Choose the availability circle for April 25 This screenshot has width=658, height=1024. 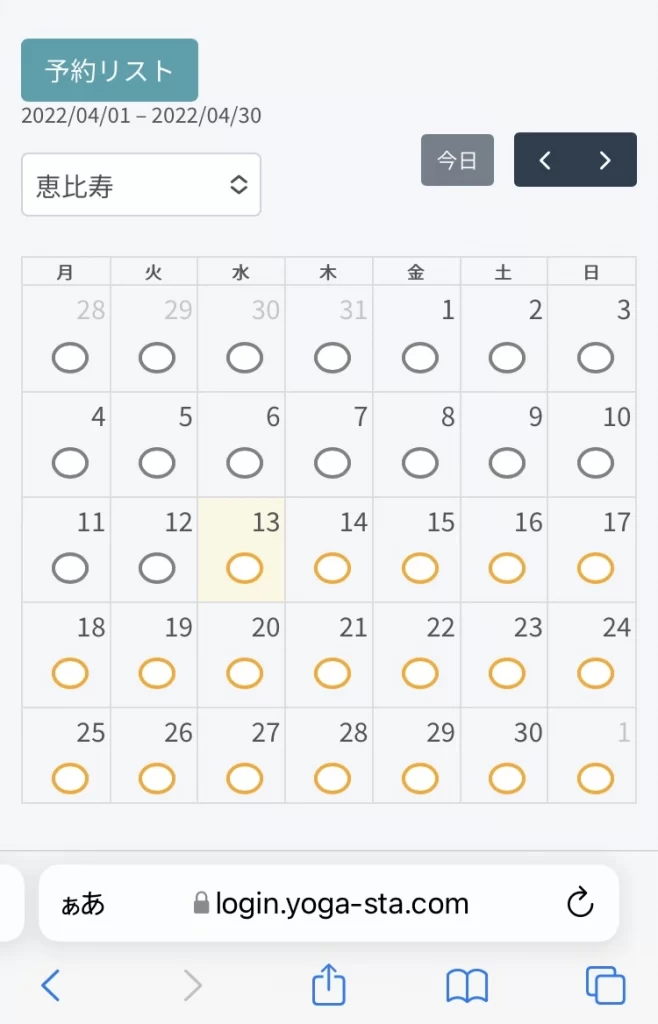pos(70,778)
